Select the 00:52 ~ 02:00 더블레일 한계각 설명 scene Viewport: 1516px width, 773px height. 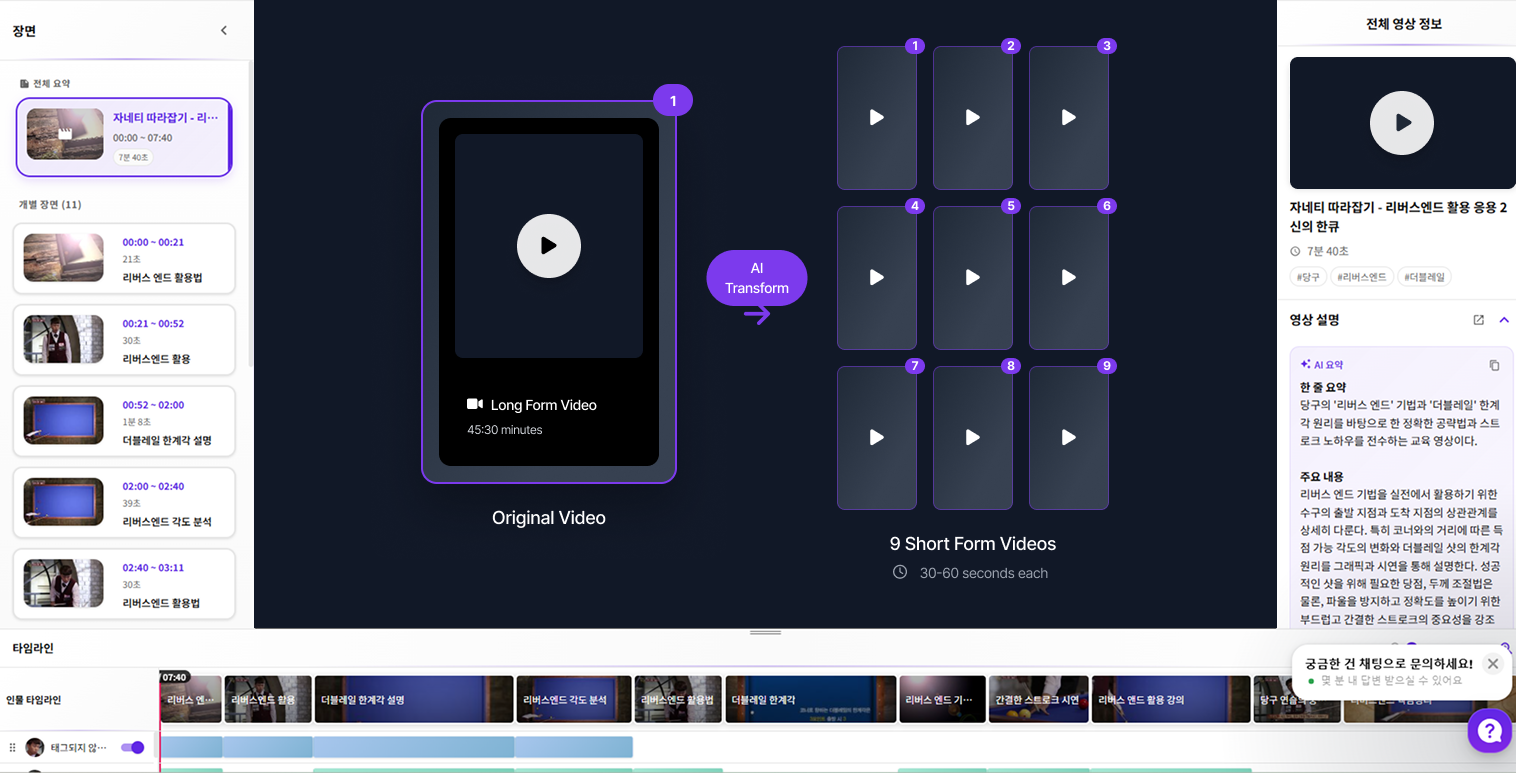click(124, 421)
